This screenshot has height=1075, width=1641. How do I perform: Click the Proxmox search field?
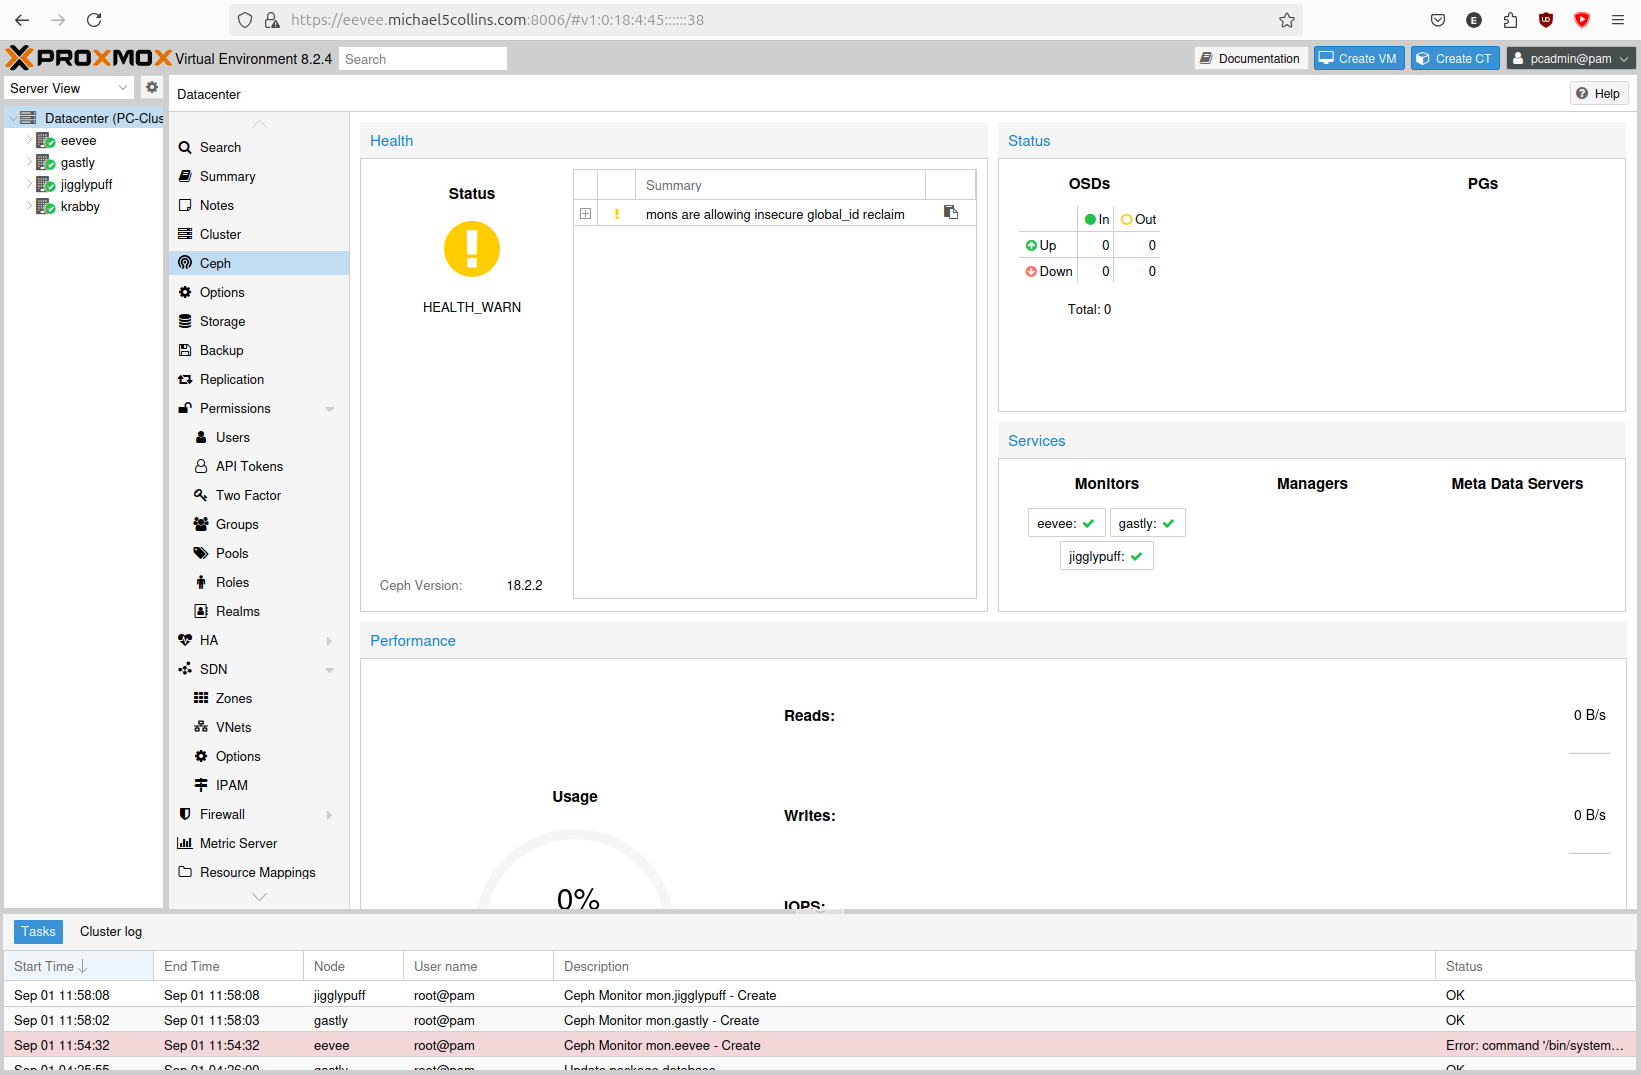click(422, 59)
